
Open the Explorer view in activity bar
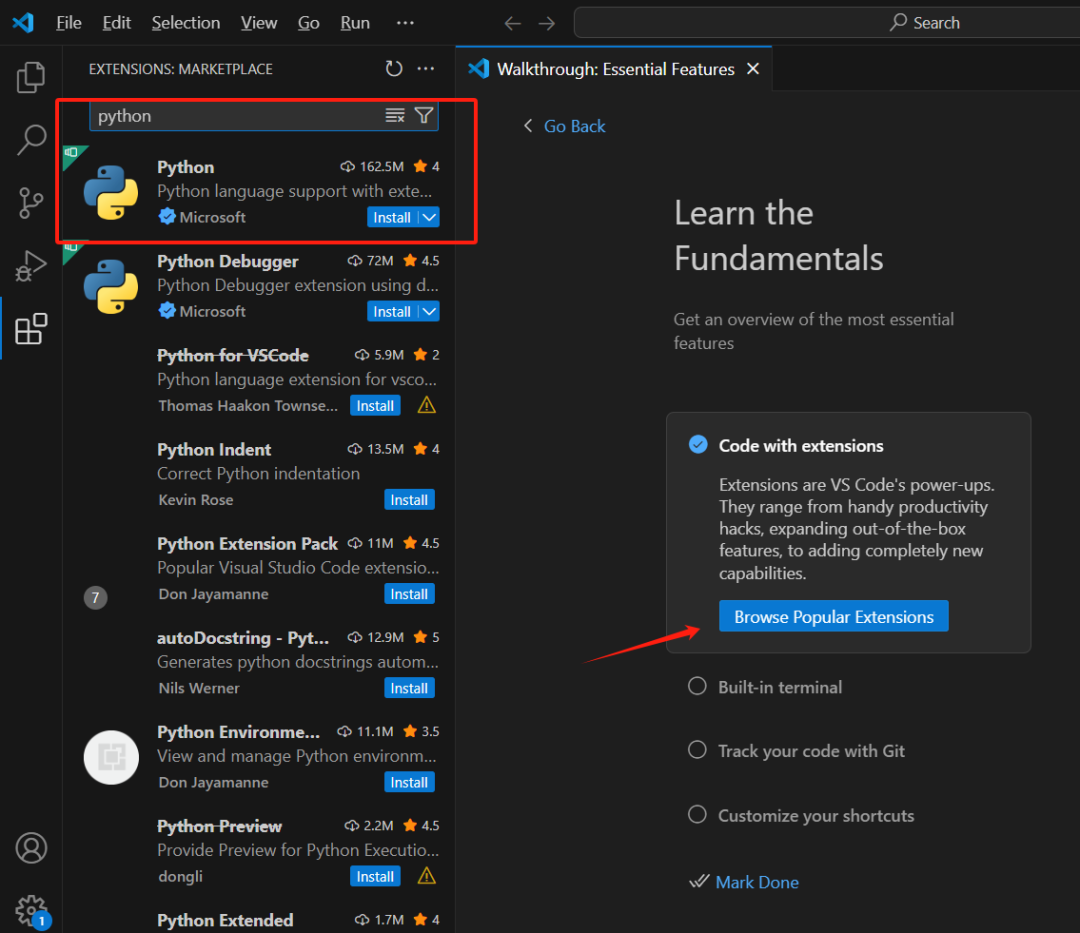[31, 77]
